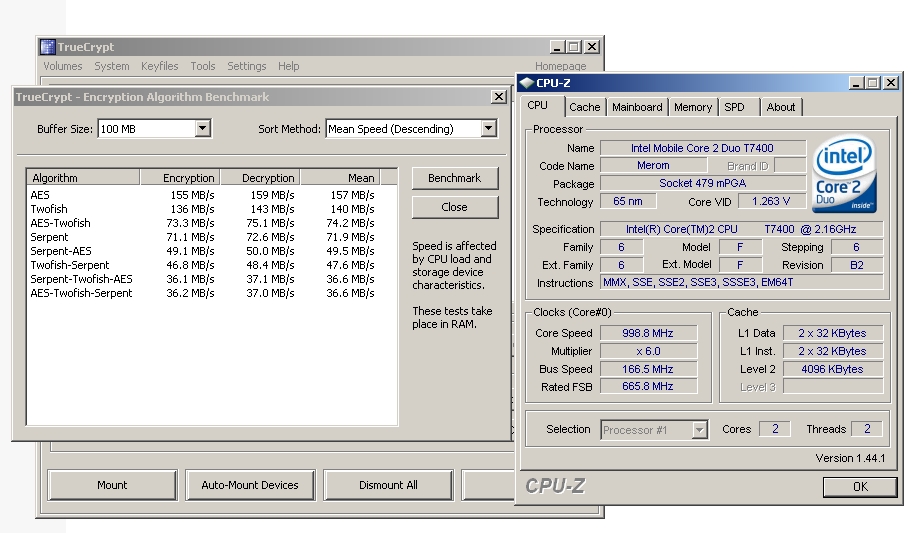922x533 pixels.
Task: Click the Intel Core 2 Duo logo
Action: (844, 174)
